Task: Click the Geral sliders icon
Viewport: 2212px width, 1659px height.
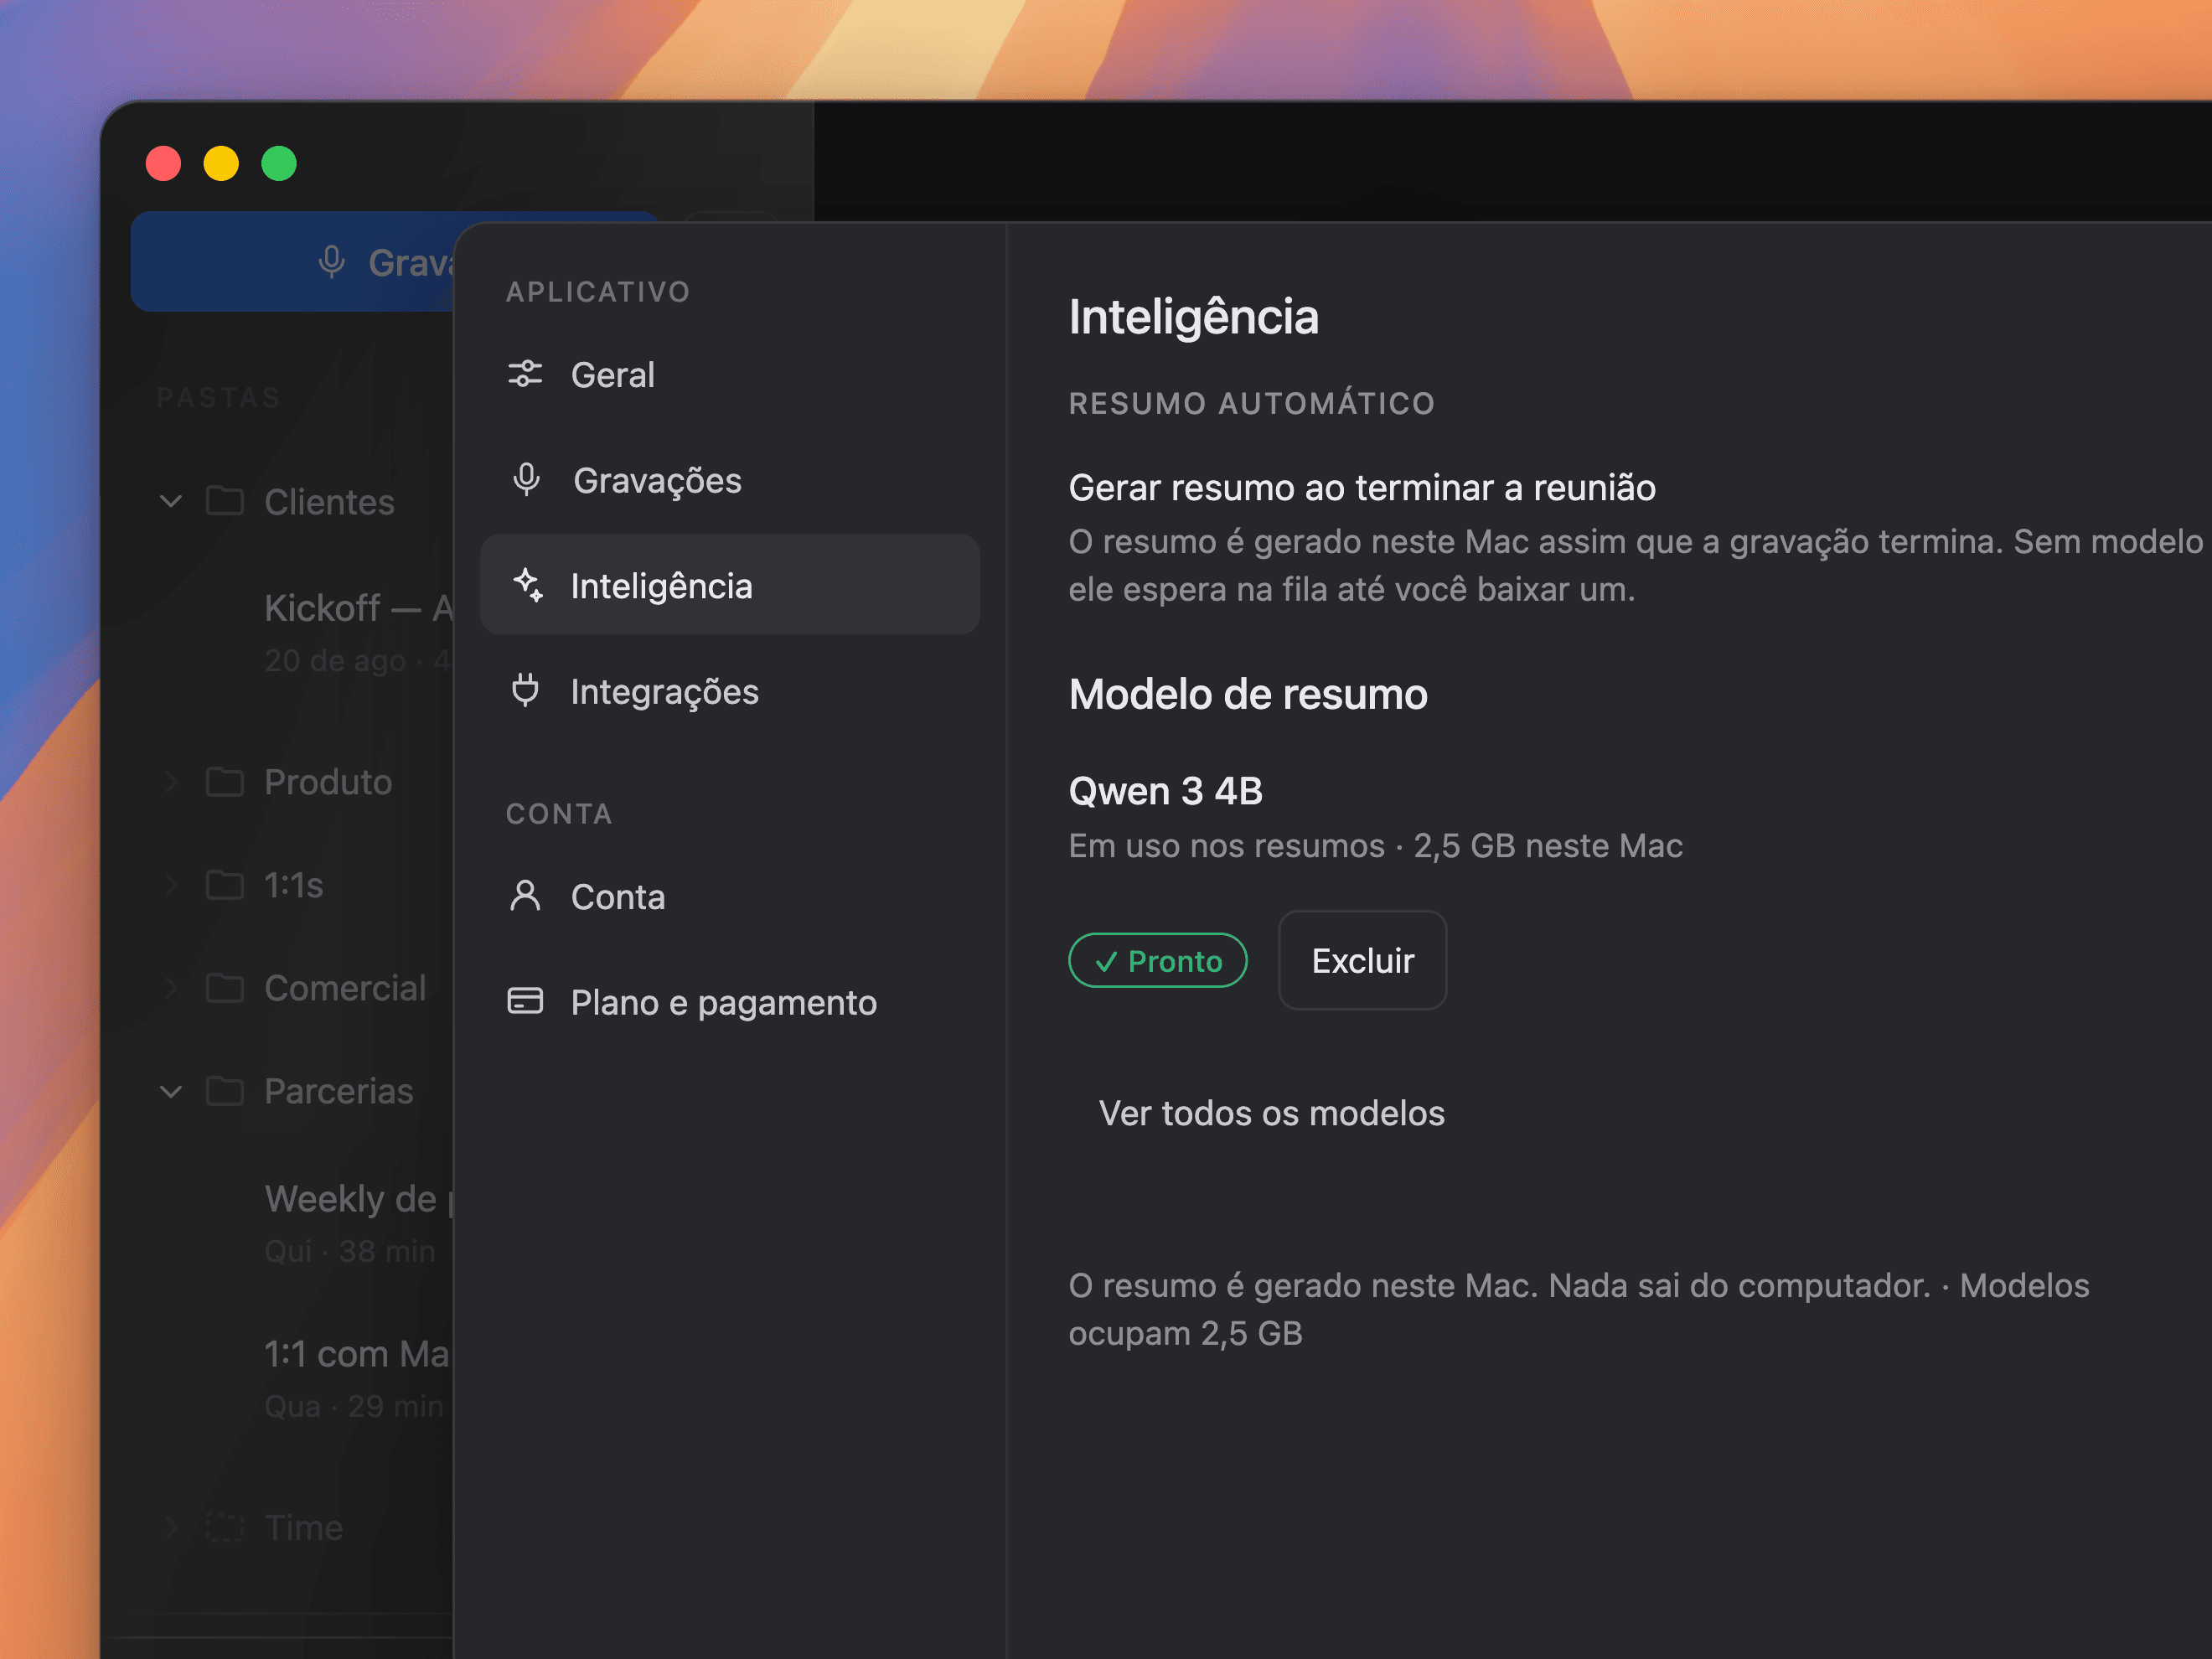Action: tap(525, 374)
